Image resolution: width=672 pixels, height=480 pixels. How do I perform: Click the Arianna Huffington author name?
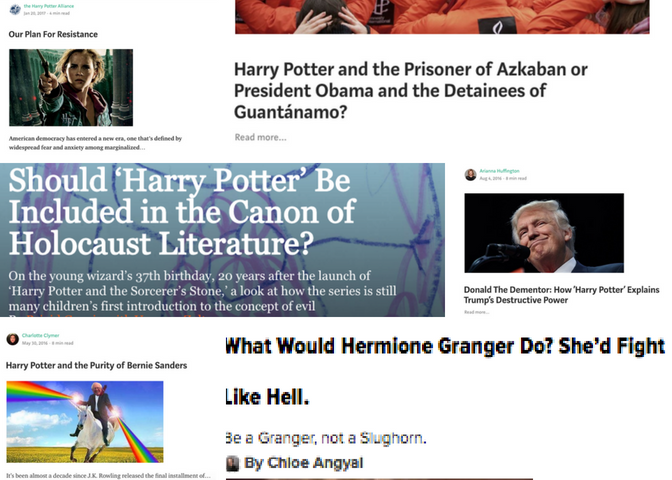pos(499,171)
